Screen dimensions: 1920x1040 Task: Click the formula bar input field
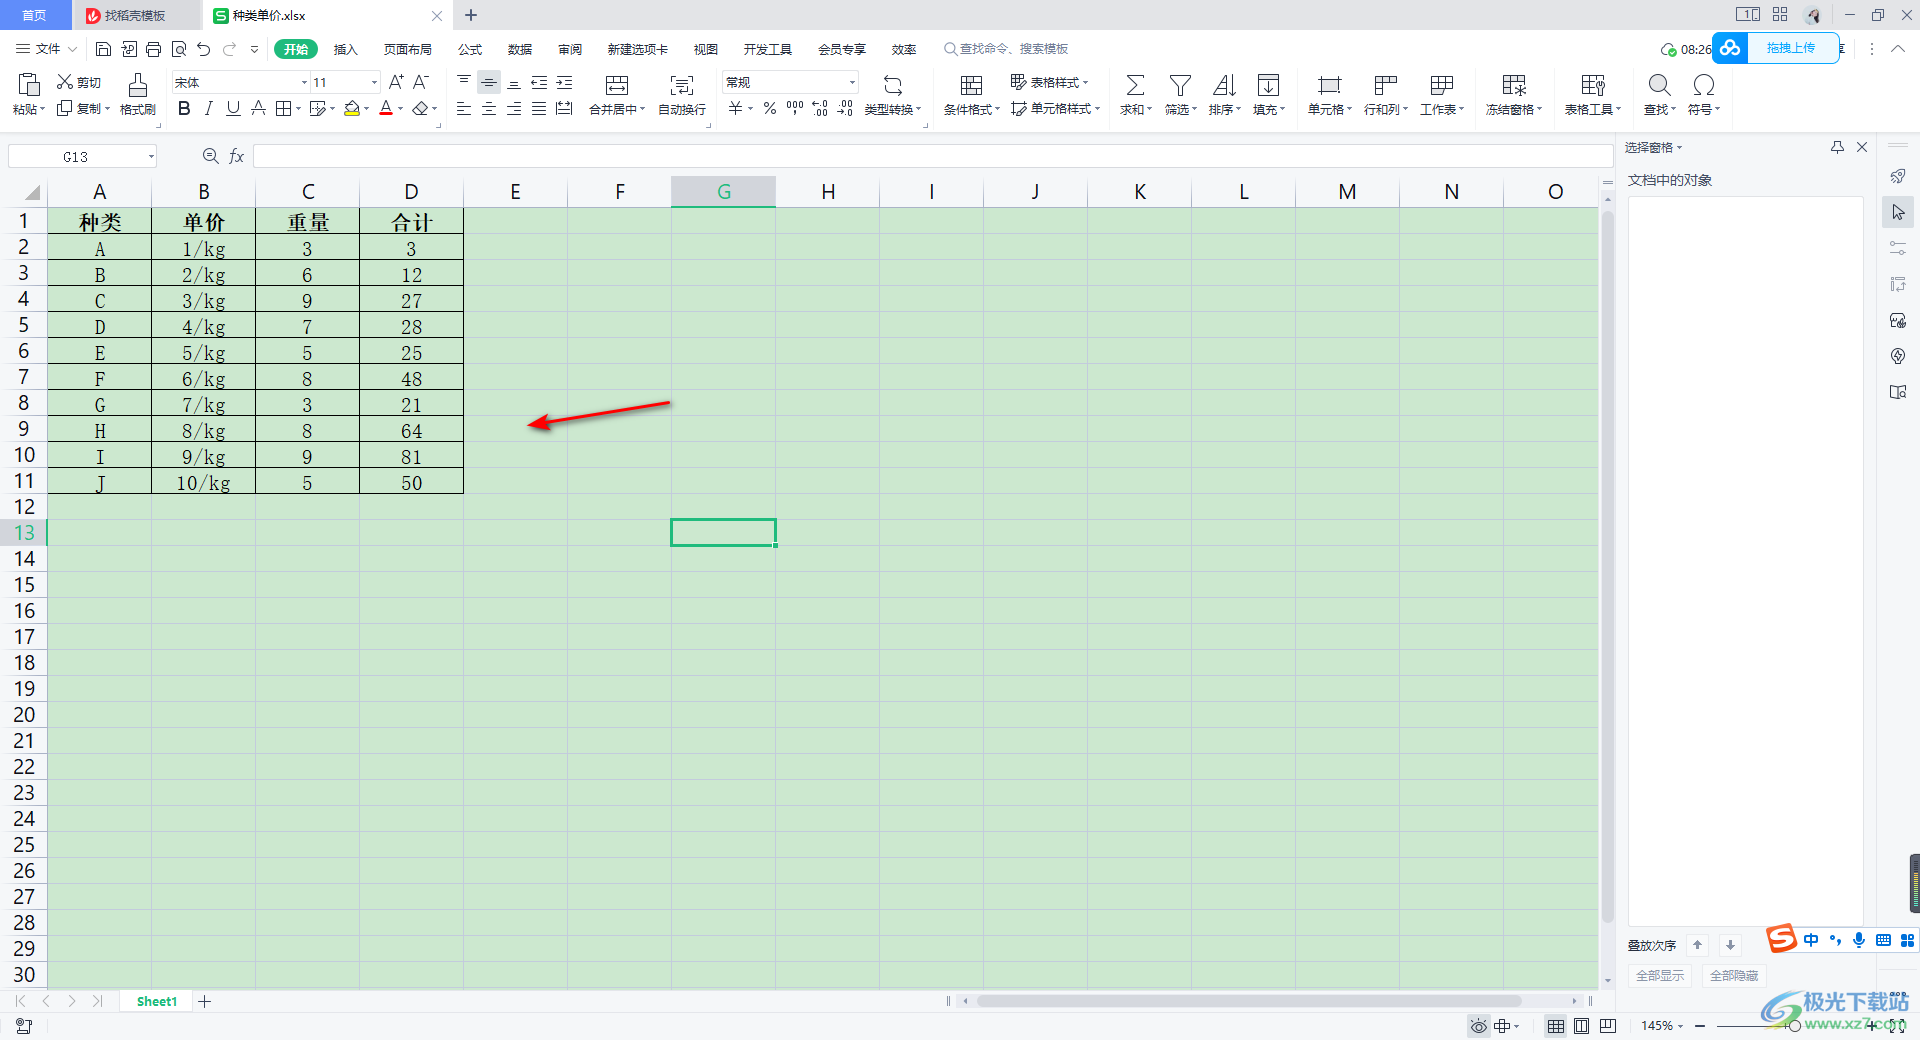click(932, 156)
